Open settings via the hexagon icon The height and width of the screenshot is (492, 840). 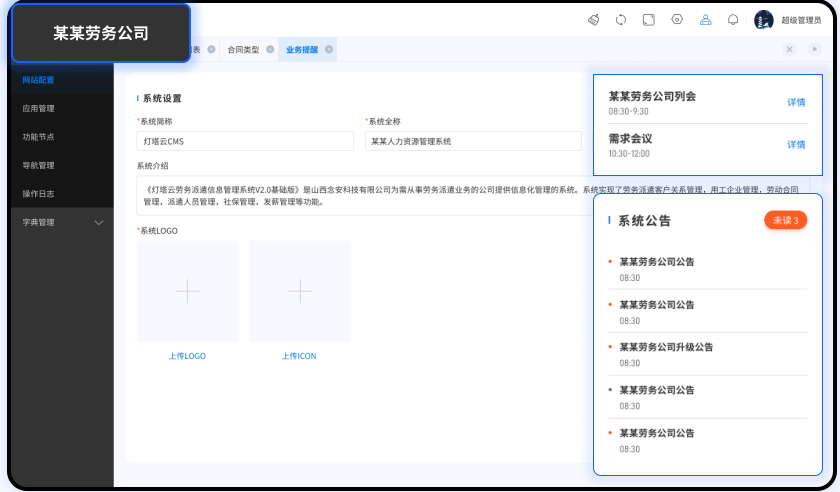point(677,19)
